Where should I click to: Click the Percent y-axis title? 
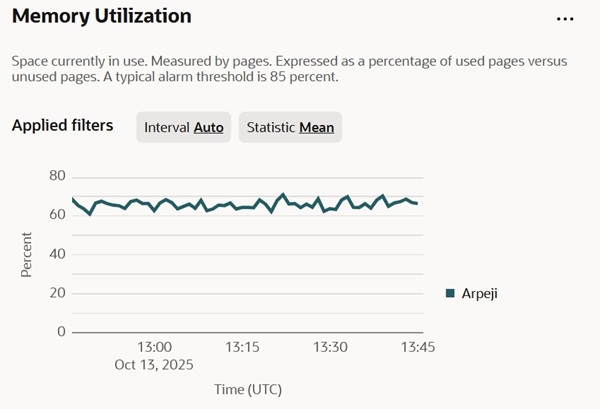click(x=27, y=254)
